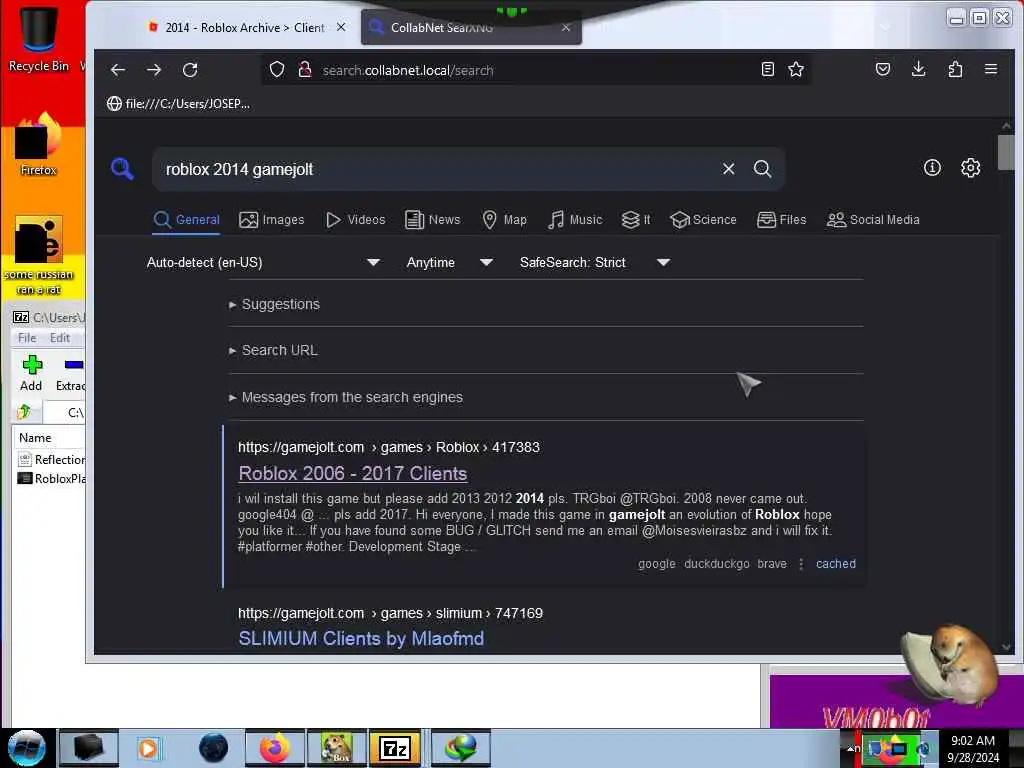Open the SafeSearch: Strict dropdown
This screenshot has height=768, width=1024.
coord(595,263)
